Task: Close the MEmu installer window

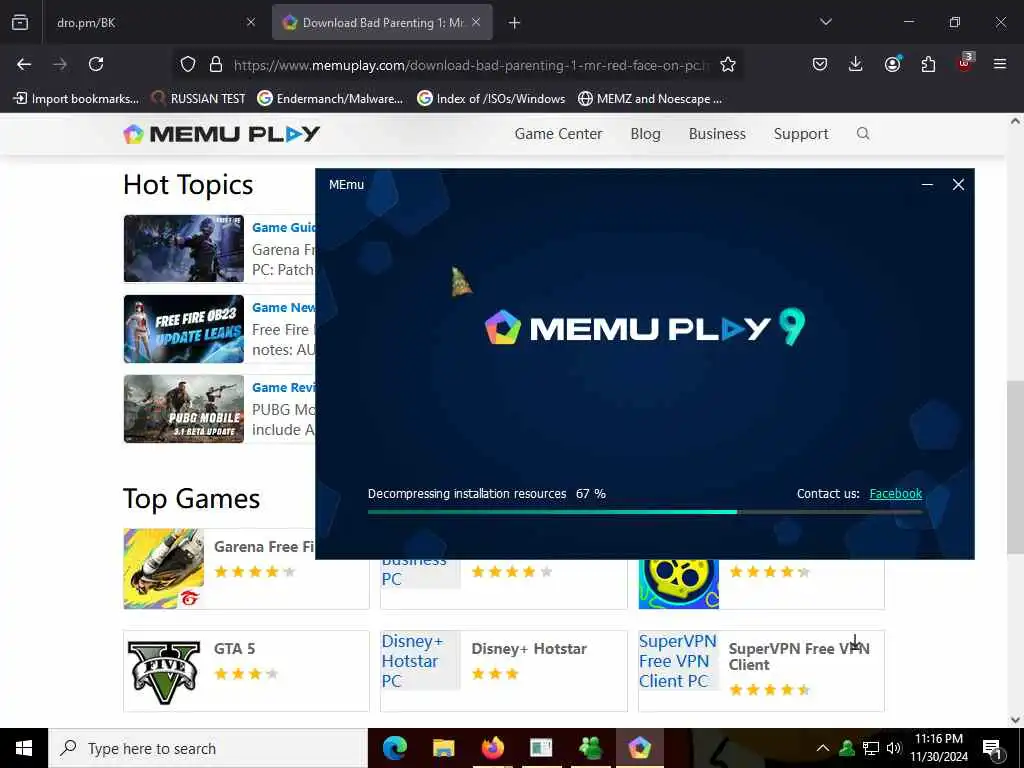Action: [x=958, y=185]
